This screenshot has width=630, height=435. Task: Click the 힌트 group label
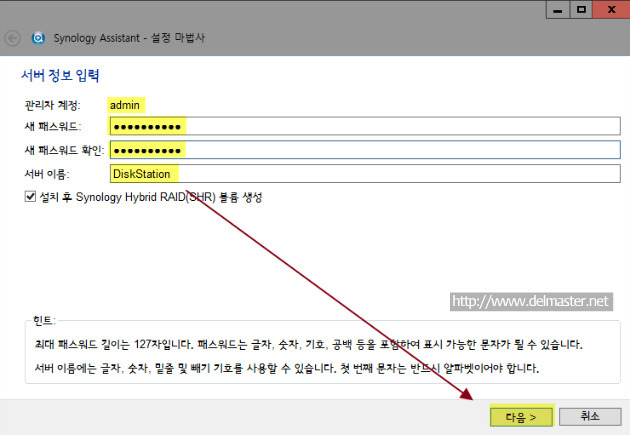pos(44,321)
